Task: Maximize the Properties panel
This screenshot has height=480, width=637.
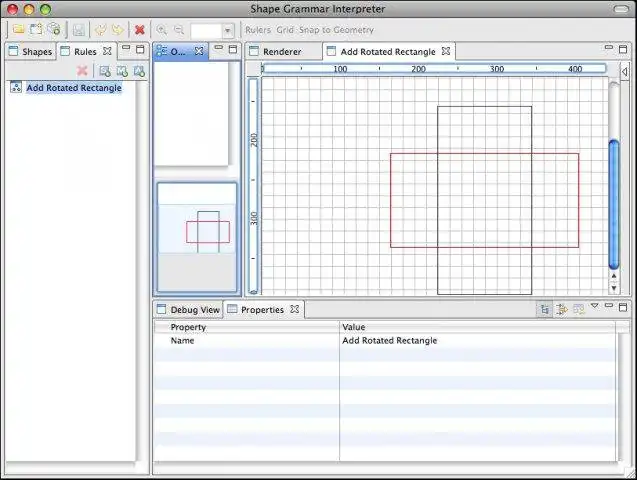Action: 623,307
